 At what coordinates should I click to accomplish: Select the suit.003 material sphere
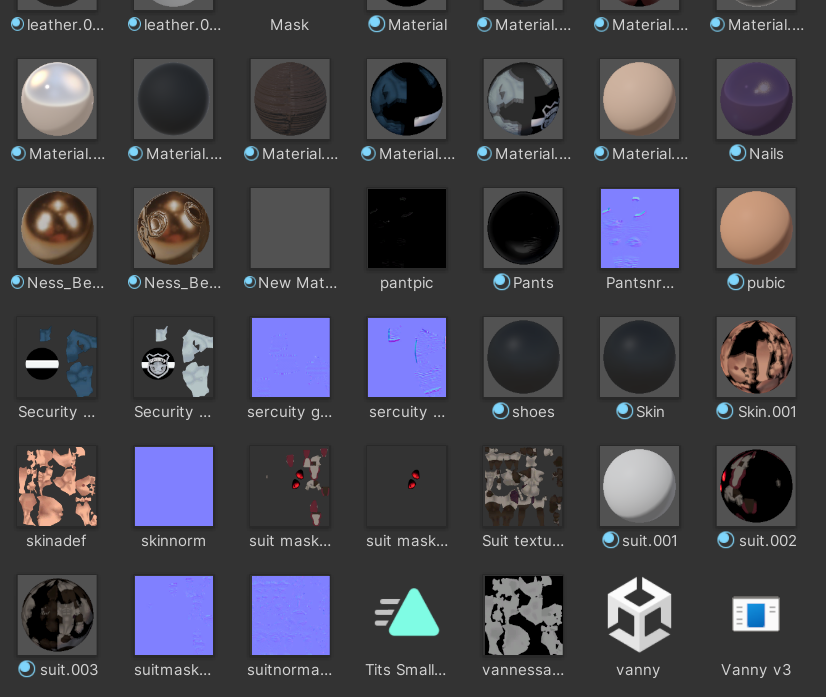click(x=57, y=615)
